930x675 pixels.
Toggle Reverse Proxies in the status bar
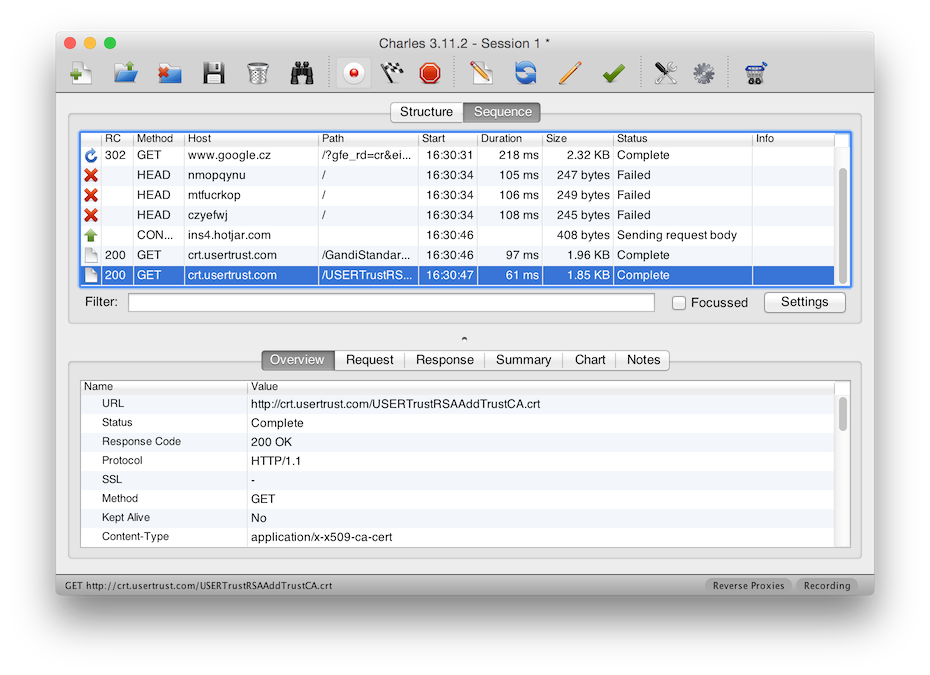point(749,586)
